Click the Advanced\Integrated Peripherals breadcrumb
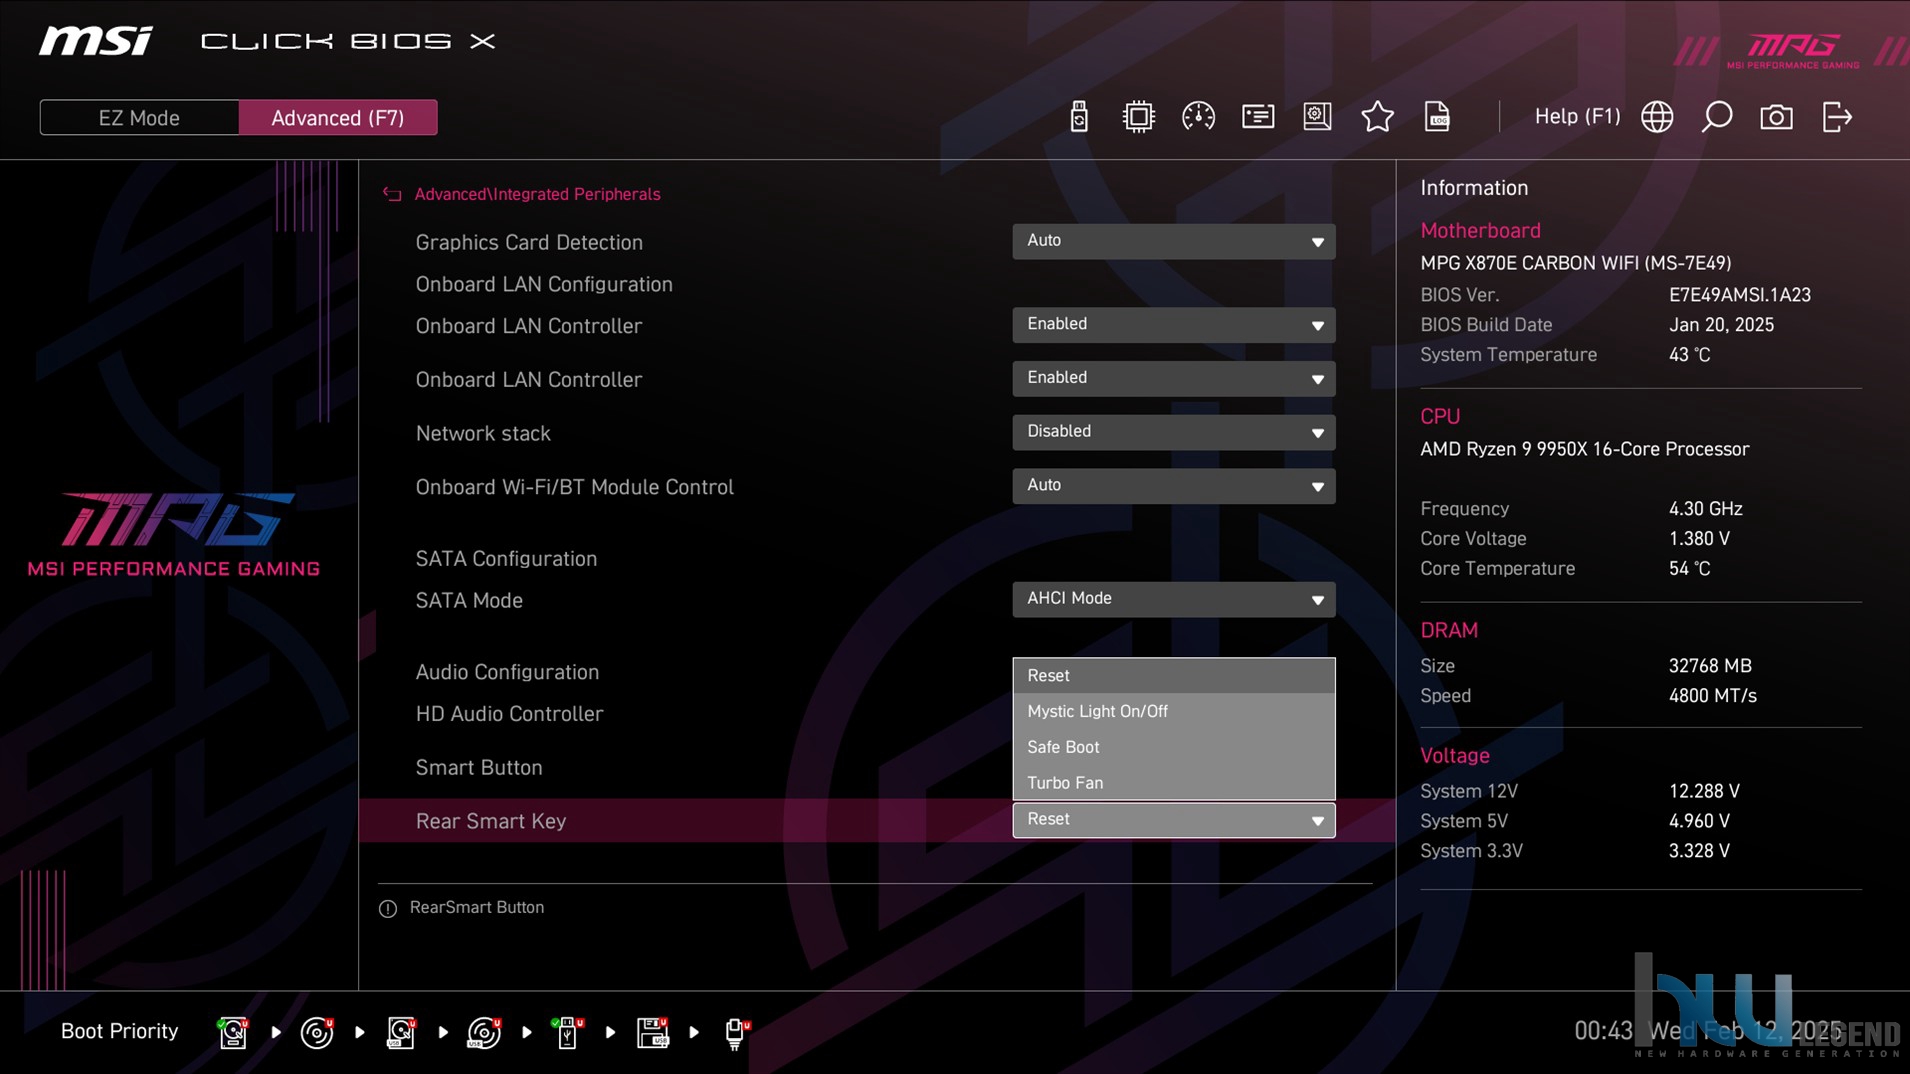This screenshot has height=1074, width=1910. click(x=537, y=194)
